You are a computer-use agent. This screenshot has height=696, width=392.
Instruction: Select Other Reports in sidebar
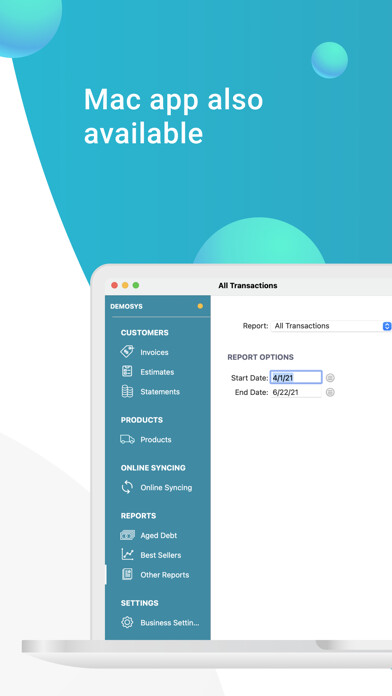tap(165, 574)
